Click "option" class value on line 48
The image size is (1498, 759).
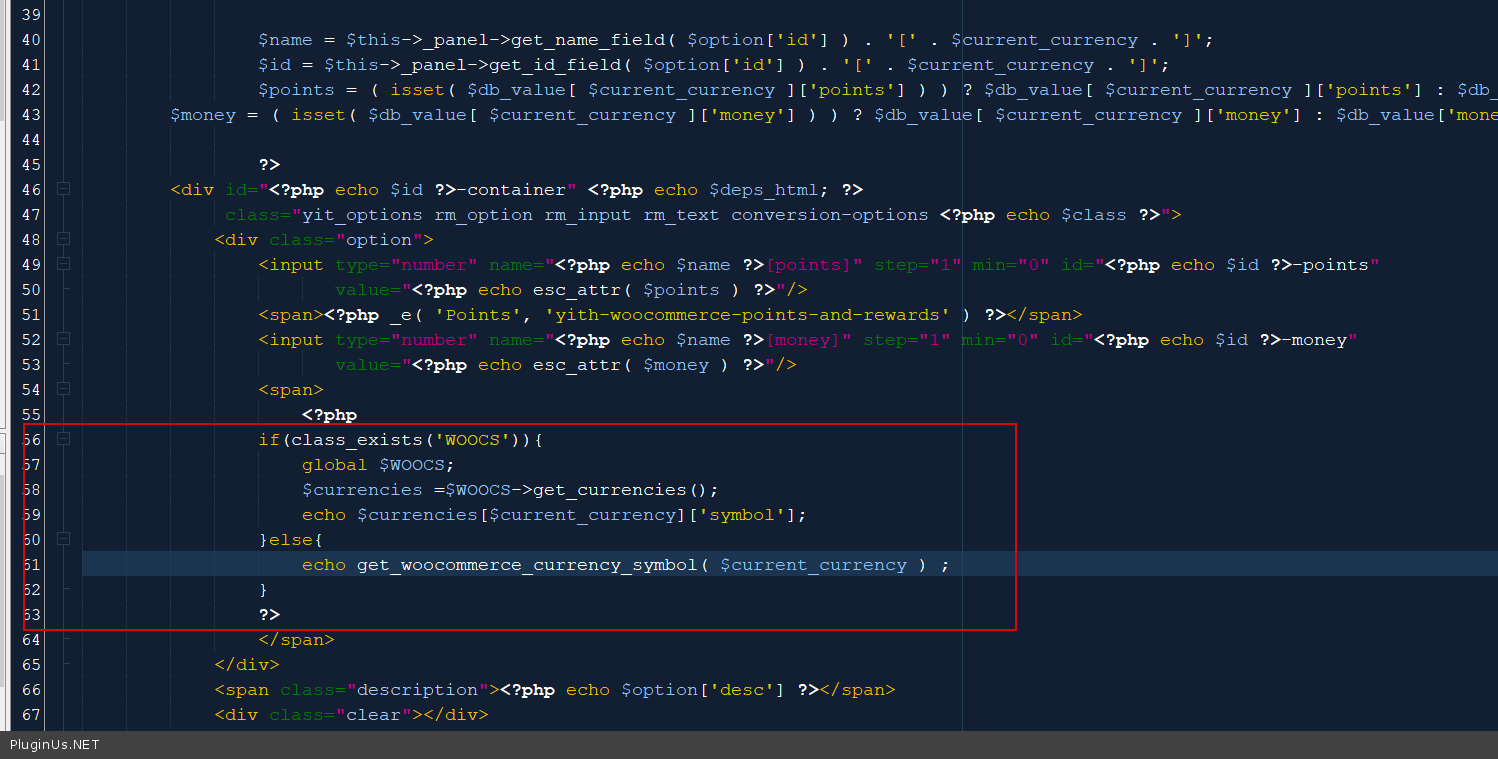coord(380,240)
